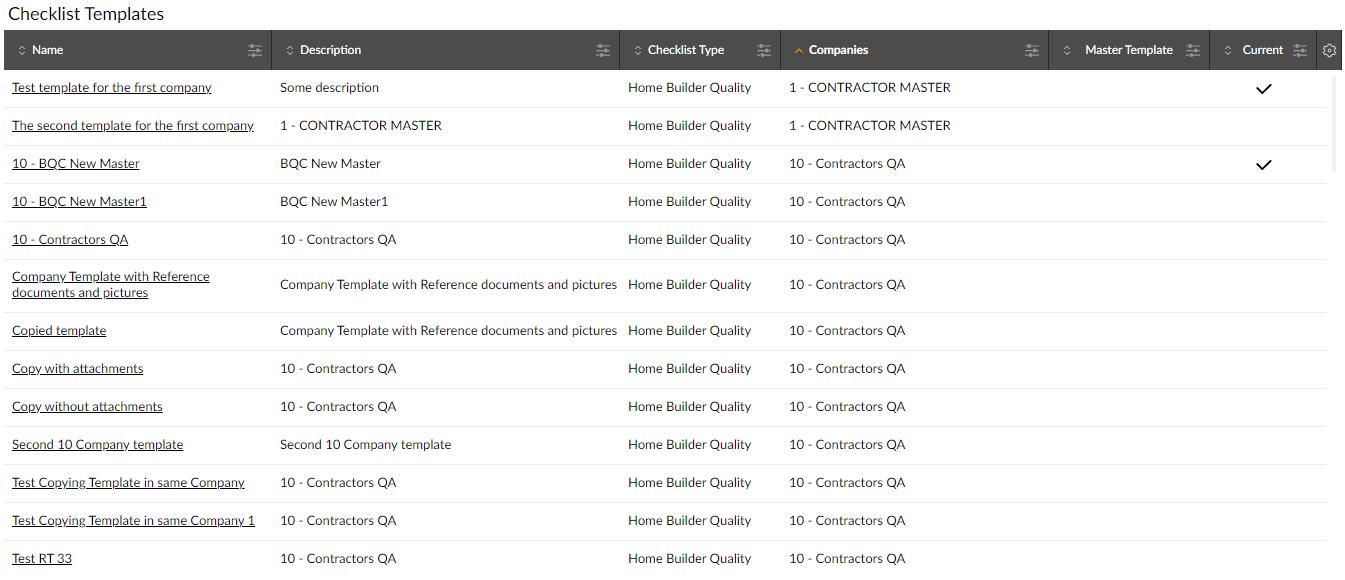1345x580 pixels.
Task: Open 'Test RT 33' template link
Action: point(42,559)
